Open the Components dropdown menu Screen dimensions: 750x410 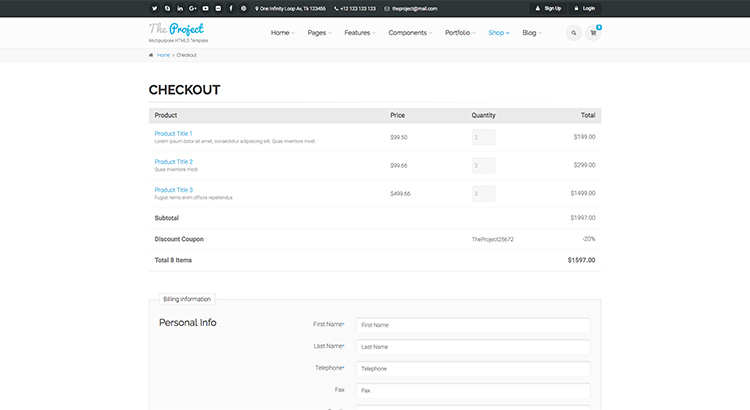pyautogui.click(x=410, y=33)
